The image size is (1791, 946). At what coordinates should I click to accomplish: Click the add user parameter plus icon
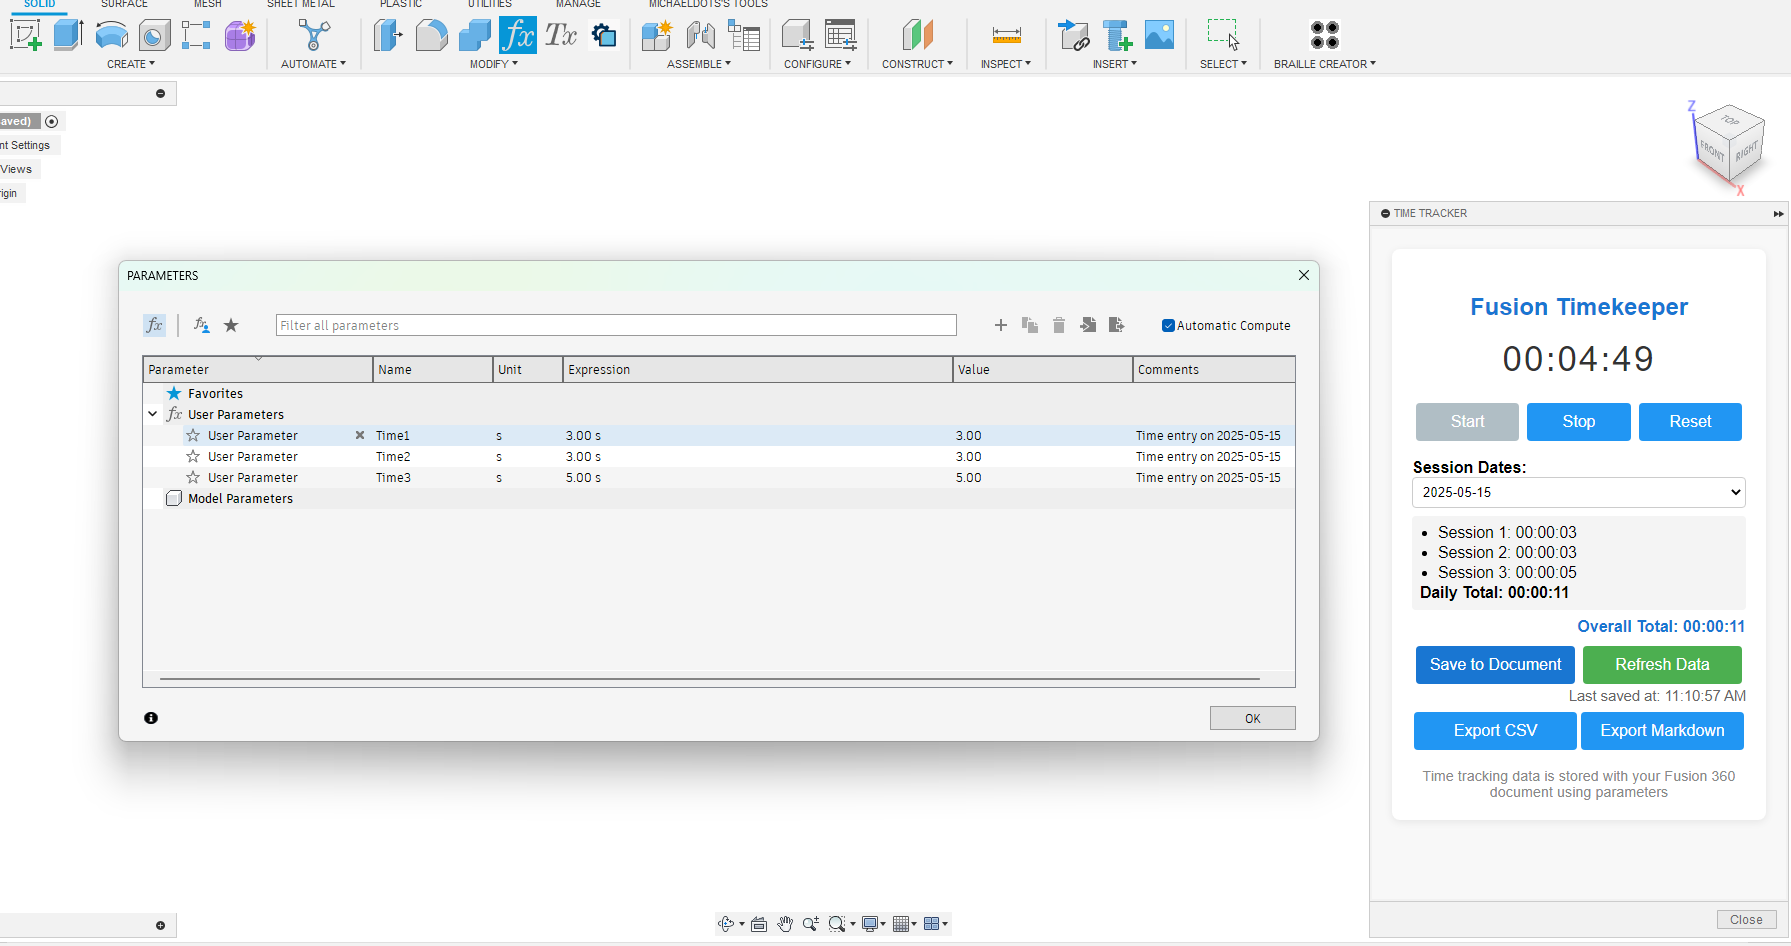(x=1000, y=325)
